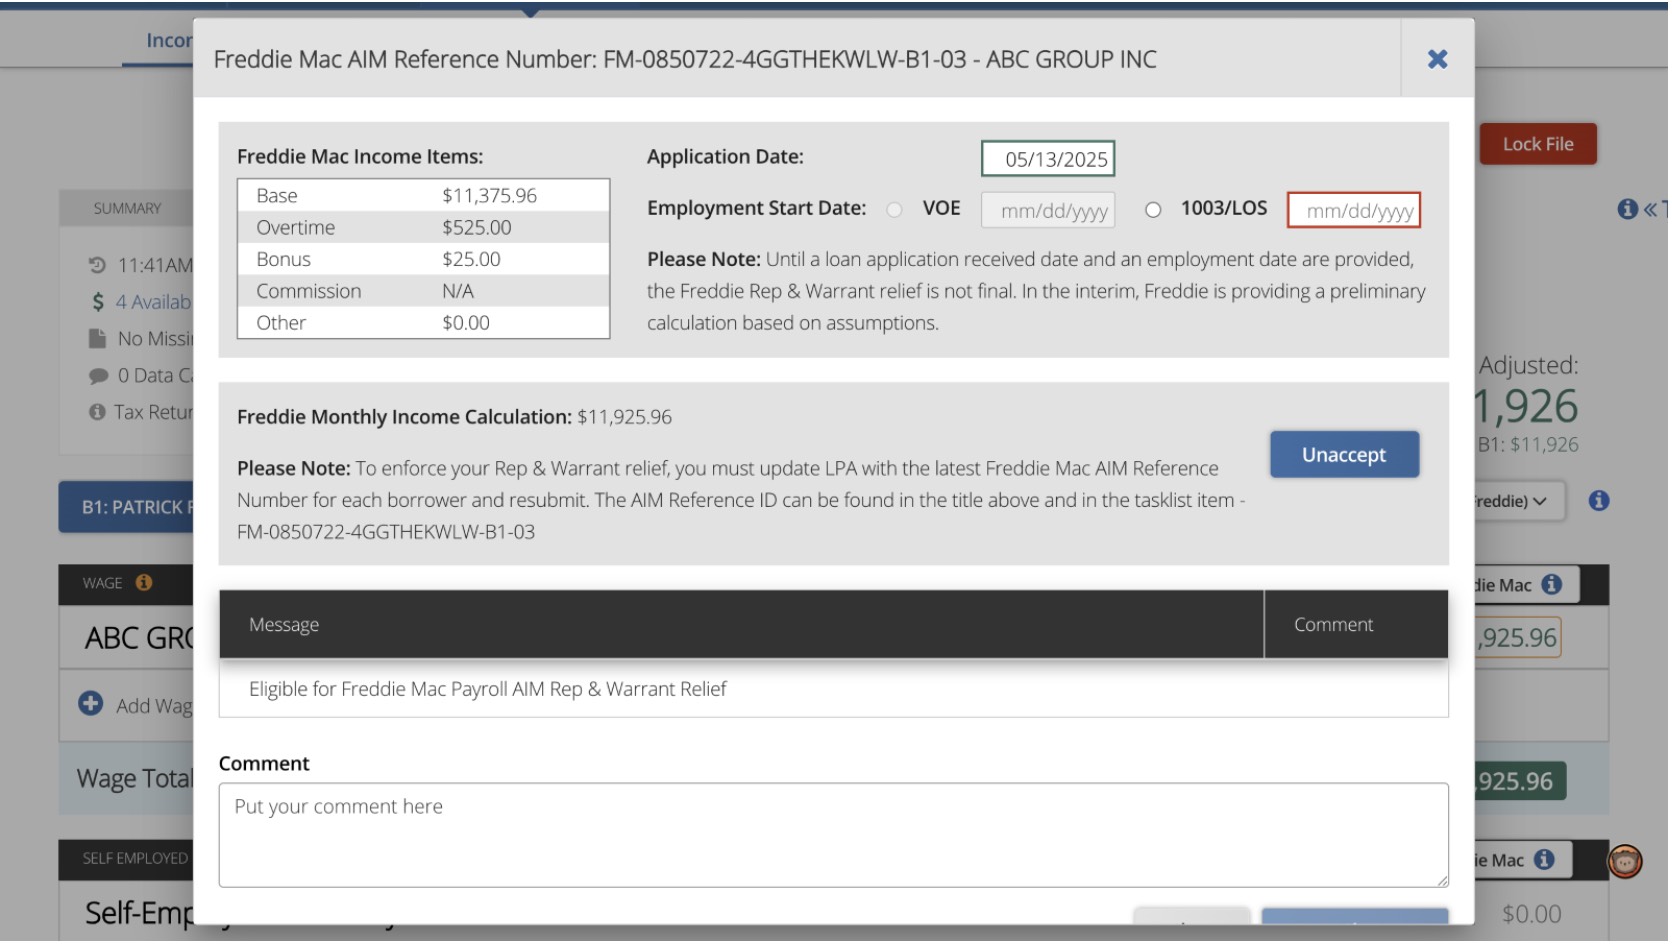
Task: Click the $0.00 self-employed amount
Action: tap(1534, 916)
